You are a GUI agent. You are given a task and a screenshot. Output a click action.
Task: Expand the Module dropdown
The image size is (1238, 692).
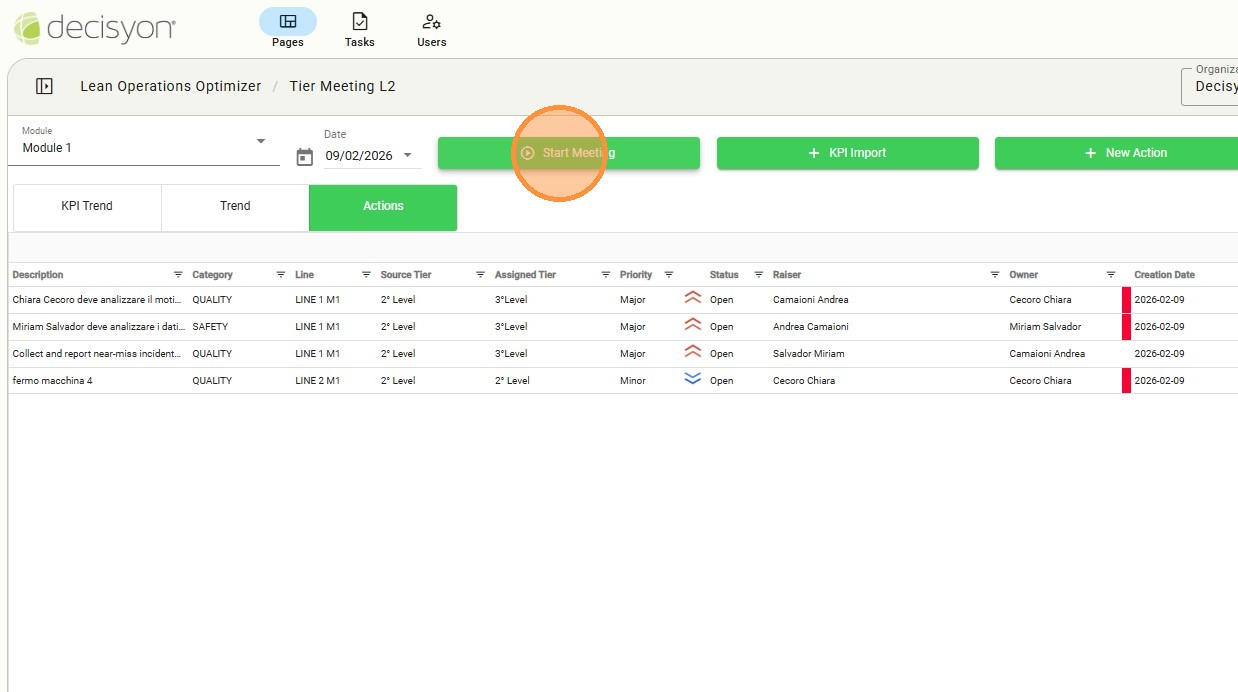click(261, 142)
